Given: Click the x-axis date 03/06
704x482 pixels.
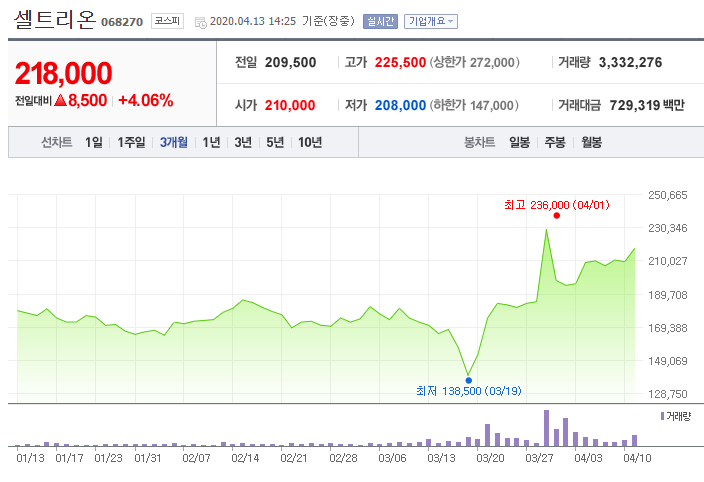Looking at the screenshot, I should [392, 458].
